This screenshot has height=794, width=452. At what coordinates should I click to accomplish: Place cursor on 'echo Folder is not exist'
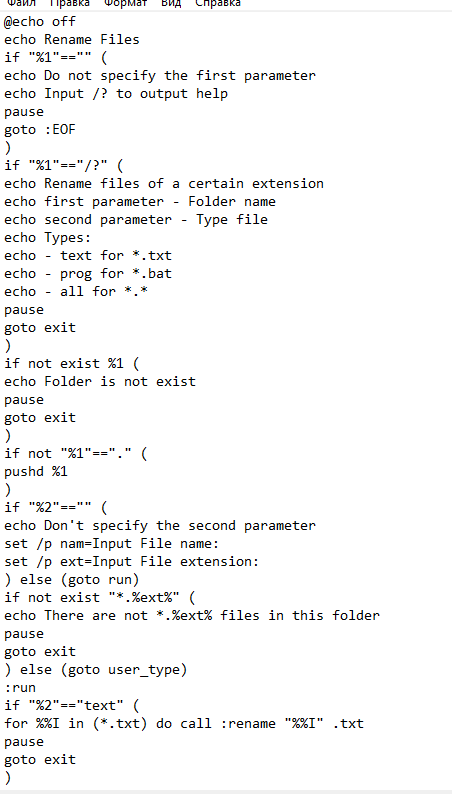pyautogui.click(x=100, y=381)
